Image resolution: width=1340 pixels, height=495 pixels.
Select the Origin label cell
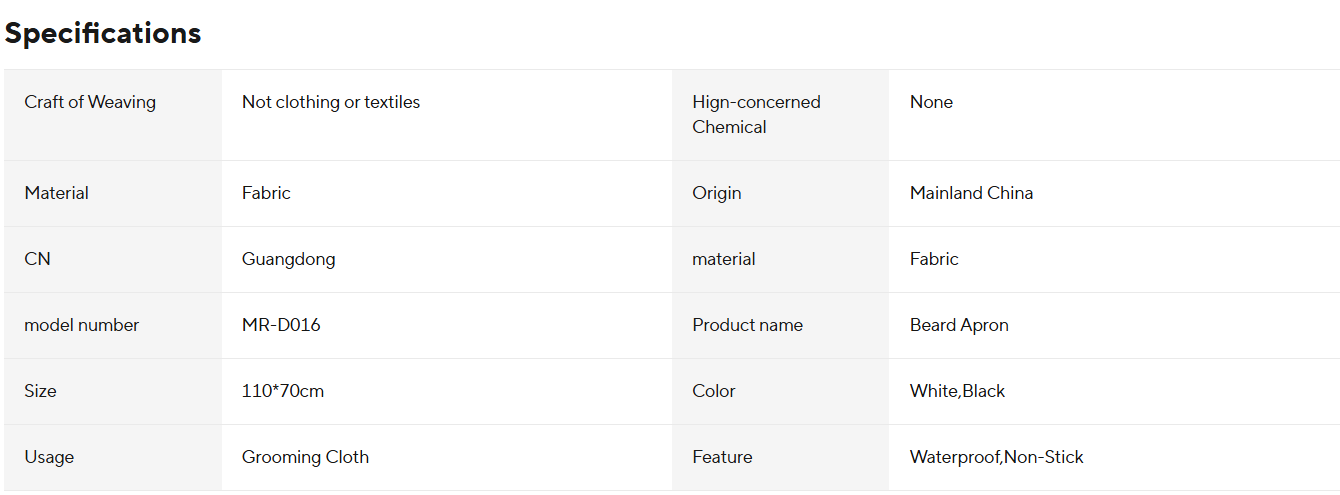pyautogui.click(x=717, y=193)
